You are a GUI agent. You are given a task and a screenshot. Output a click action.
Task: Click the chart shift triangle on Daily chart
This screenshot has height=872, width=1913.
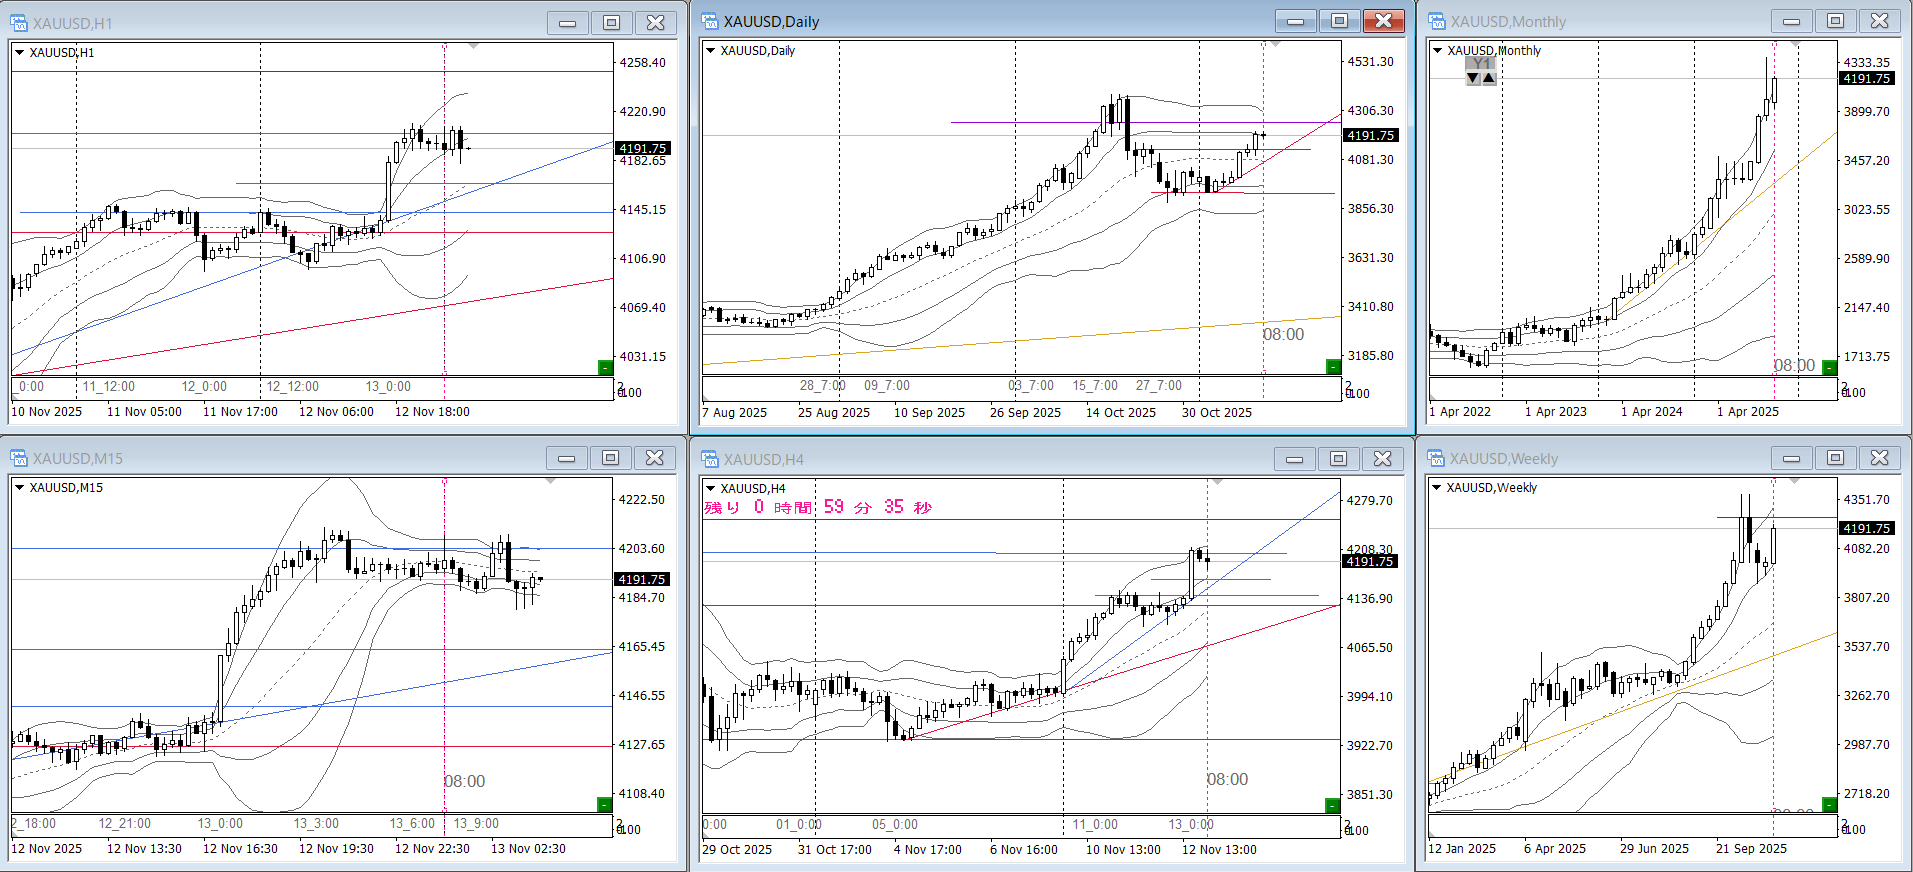tap(1275, 45)
